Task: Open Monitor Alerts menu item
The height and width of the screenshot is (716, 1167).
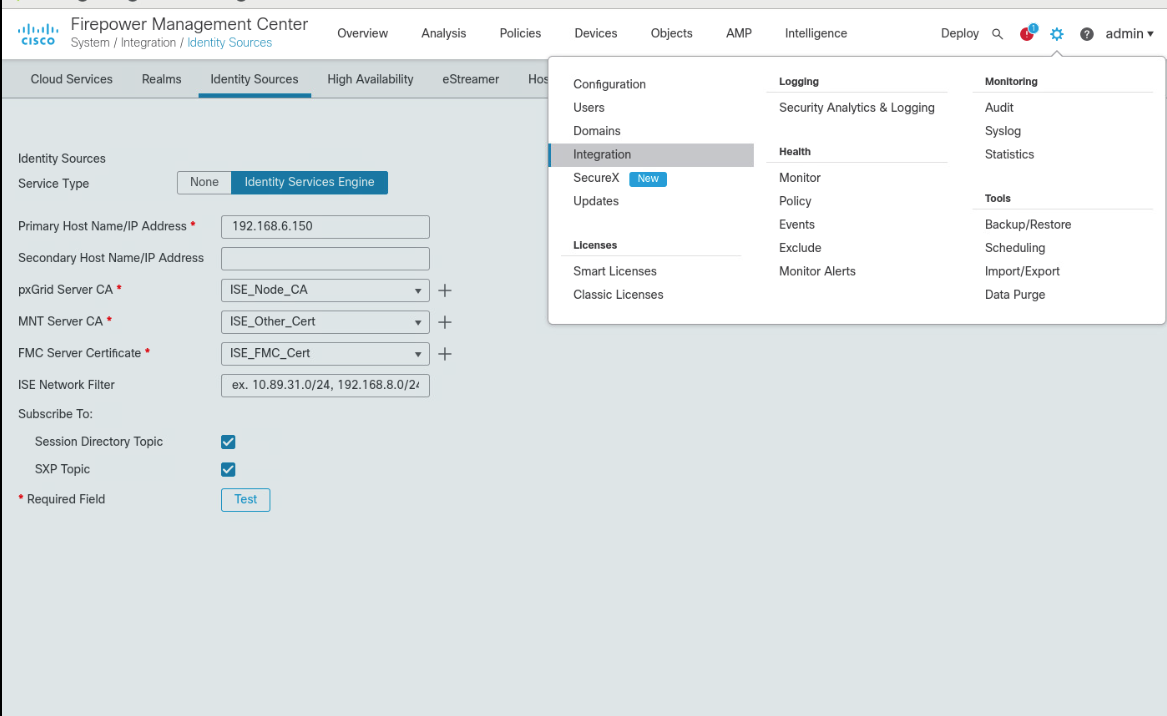Action: tap(817, 272)
